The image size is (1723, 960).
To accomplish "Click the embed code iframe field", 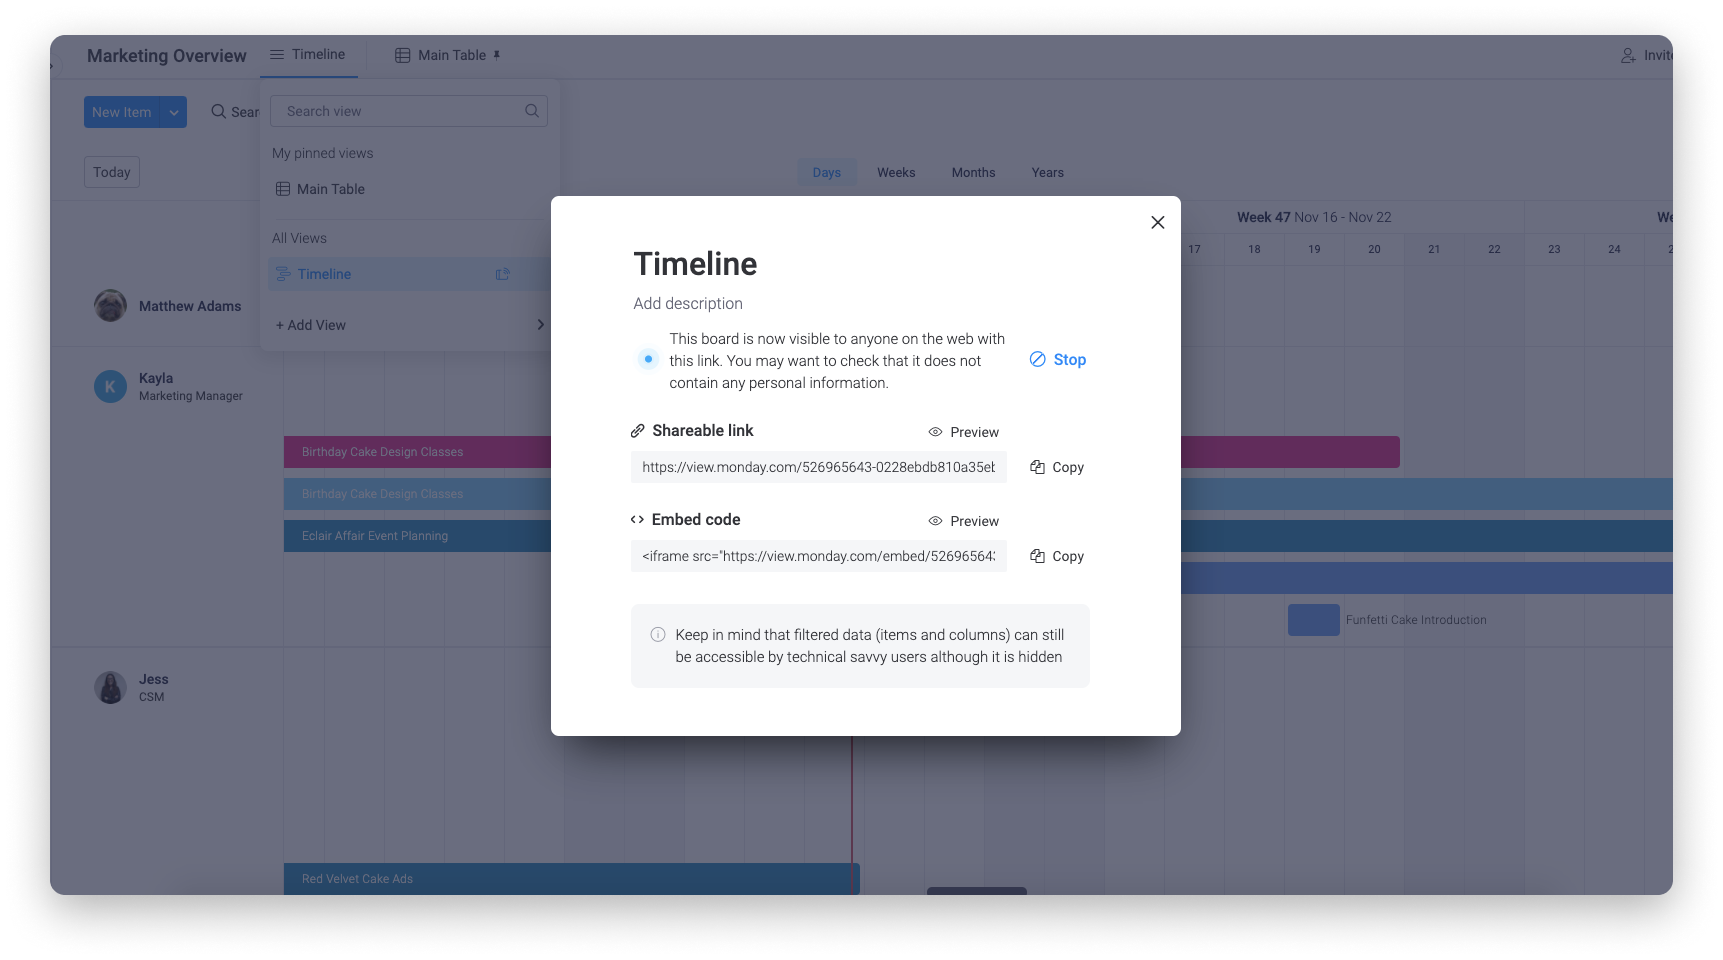I will 818,556.
